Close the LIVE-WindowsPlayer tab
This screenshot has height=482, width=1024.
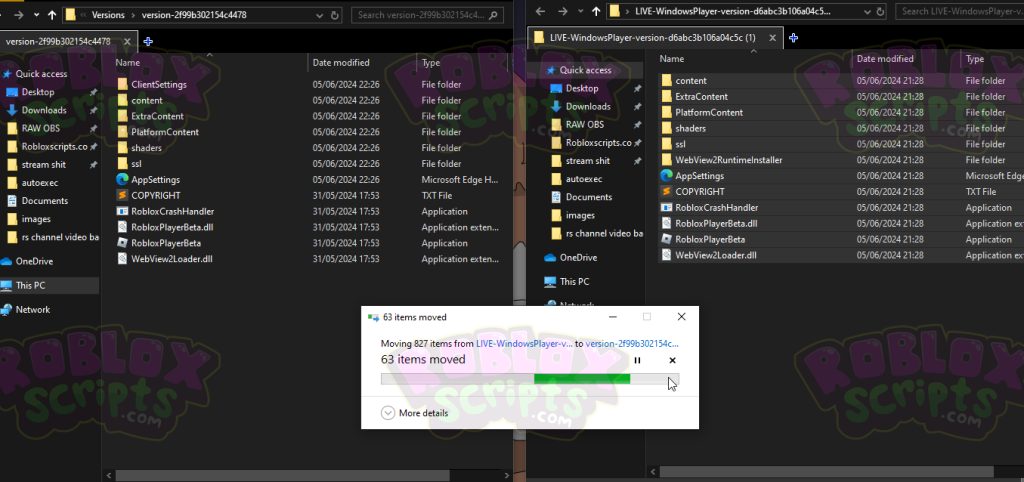pyautogui.click(x=773, y=38)
